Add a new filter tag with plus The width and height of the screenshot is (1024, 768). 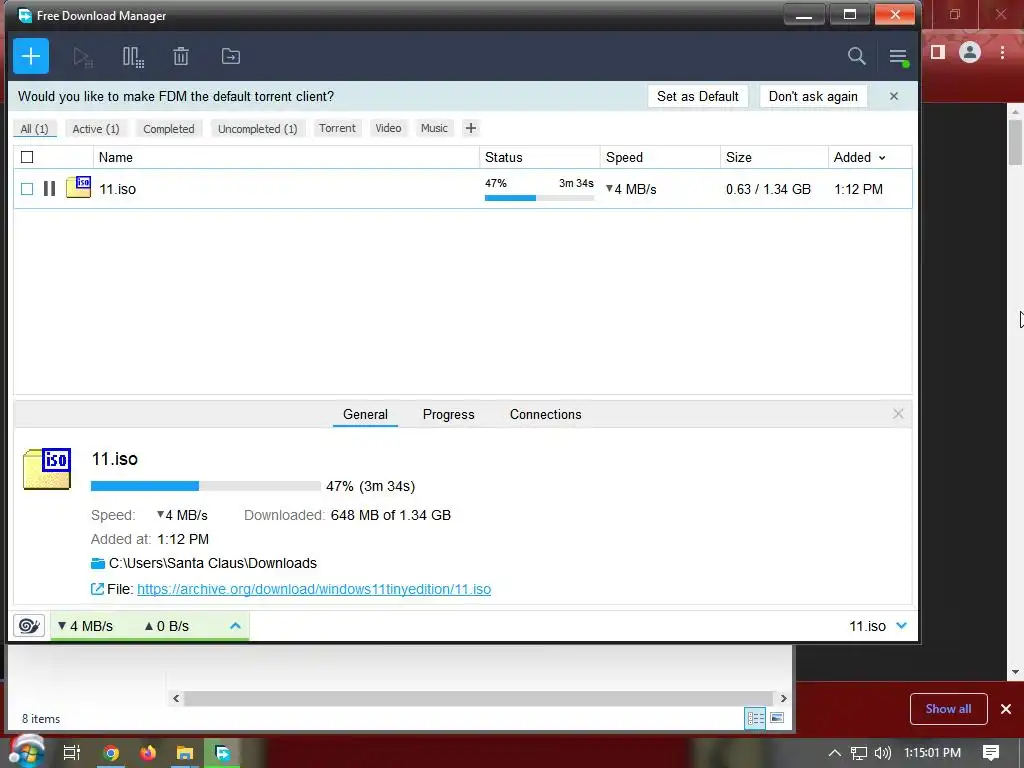tap(470, 128)
